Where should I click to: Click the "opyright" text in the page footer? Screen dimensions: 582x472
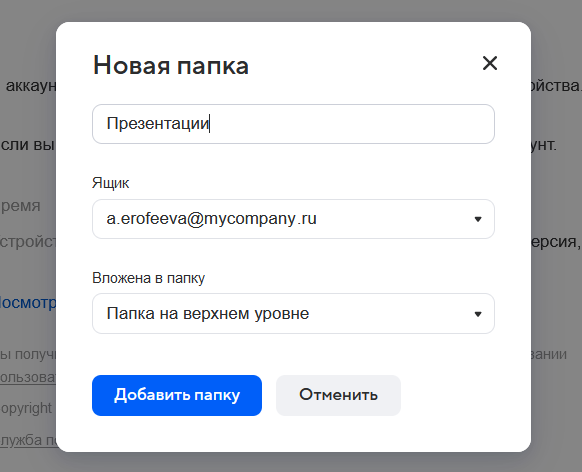click(26, 408)
